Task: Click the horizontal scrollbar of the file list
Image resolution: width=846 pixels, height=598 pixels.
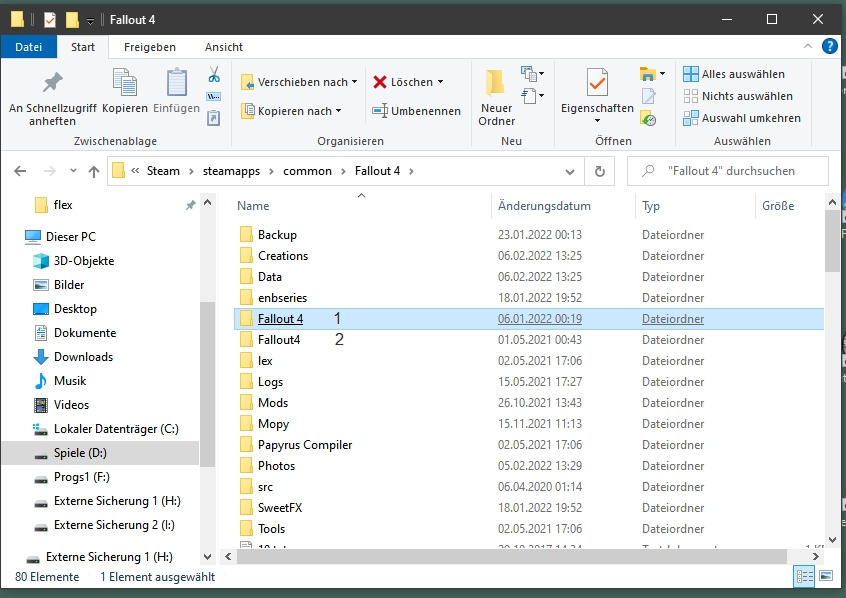Action: (500, 556)
